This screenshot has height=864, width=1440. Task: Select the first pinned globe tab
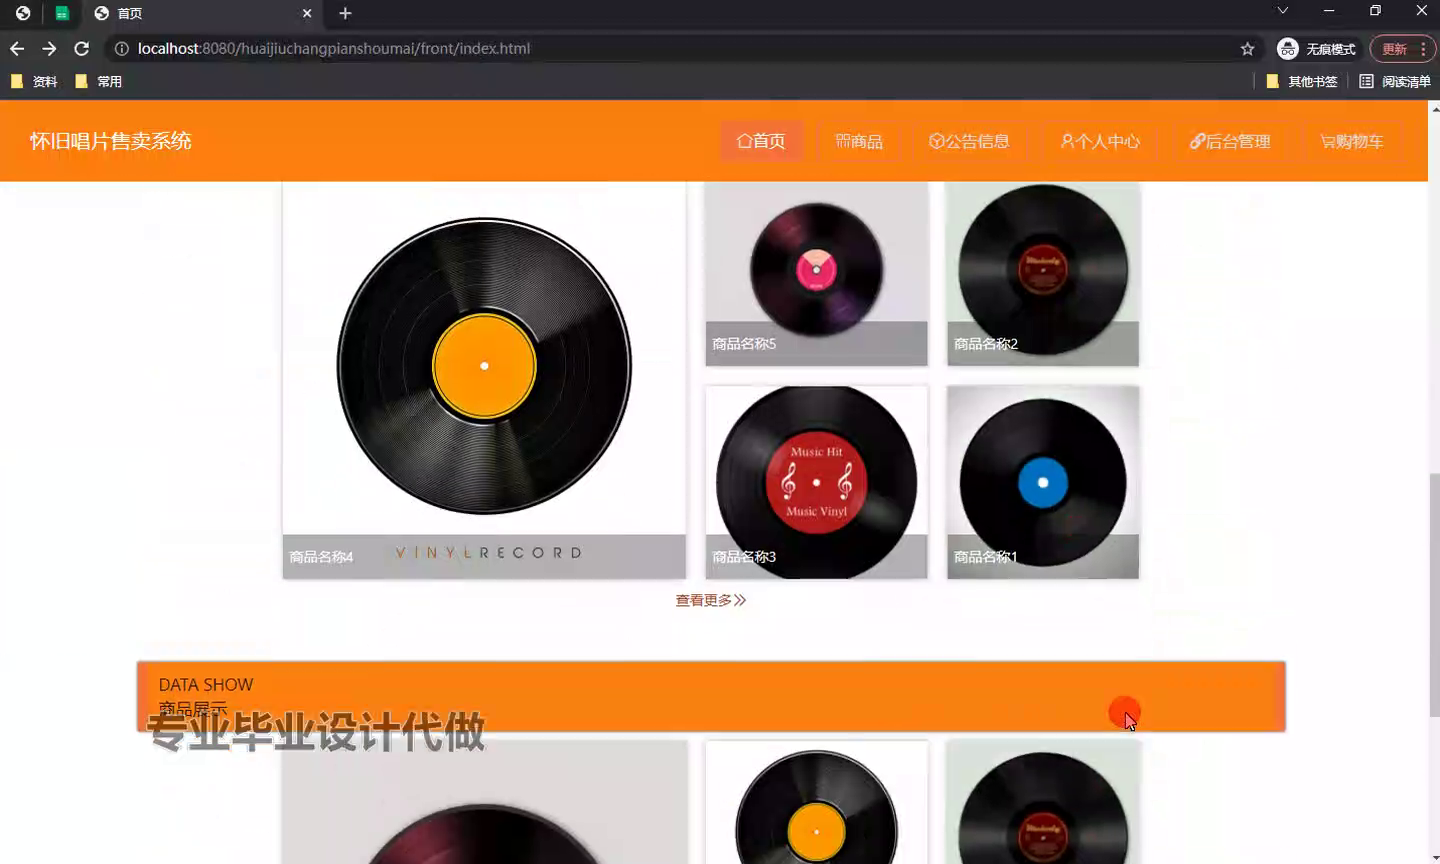(23, 13)
